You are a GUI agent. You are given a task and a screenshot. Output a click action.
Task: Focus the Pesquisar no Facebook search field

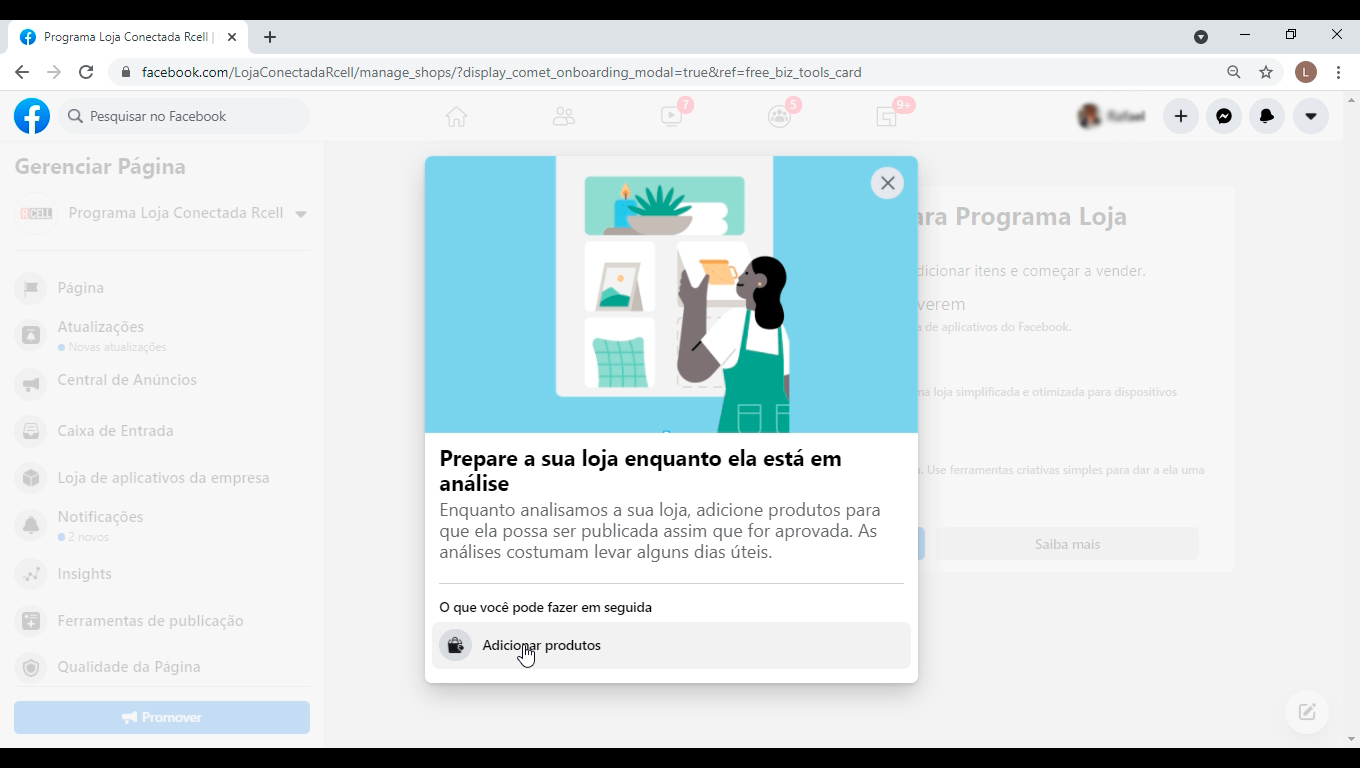click(x=184, y=116)
